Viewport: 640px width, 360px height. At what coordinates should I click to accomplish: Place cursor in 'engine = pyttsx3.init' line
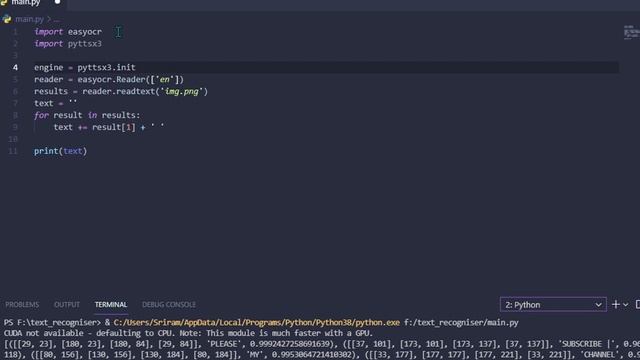84,67
